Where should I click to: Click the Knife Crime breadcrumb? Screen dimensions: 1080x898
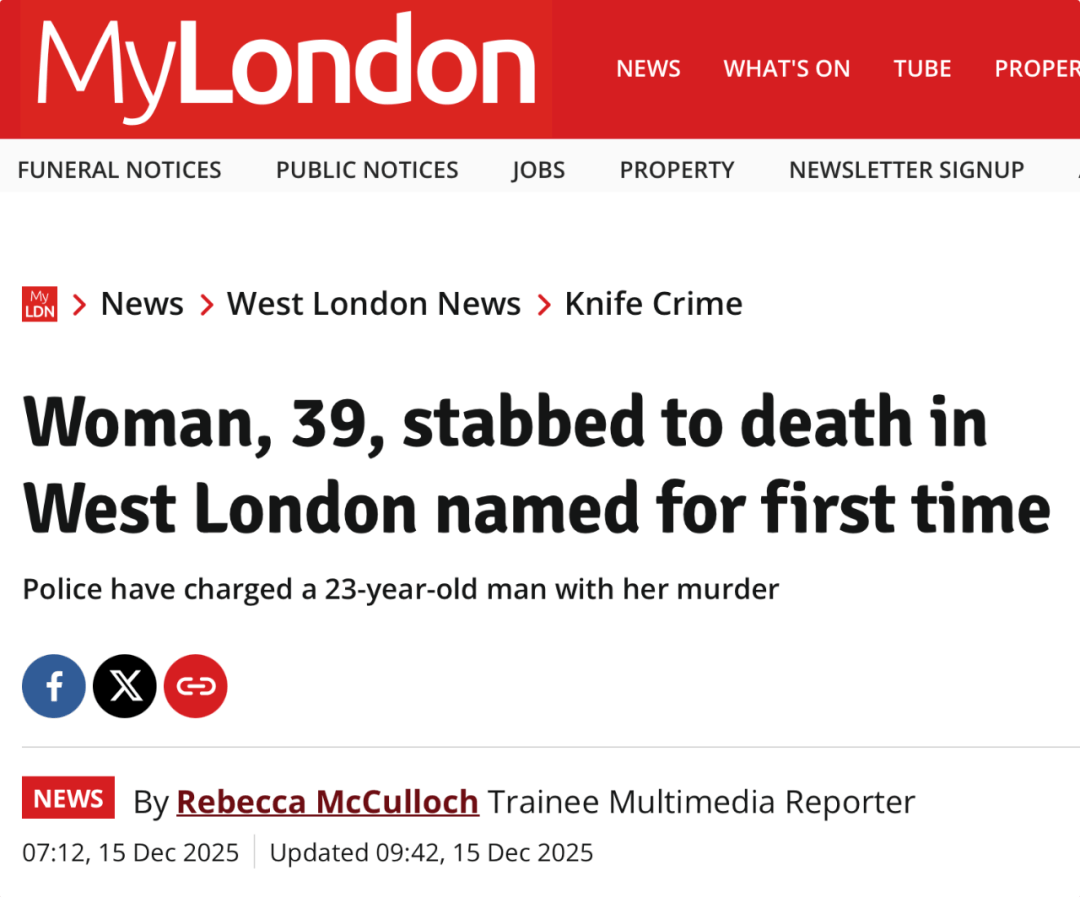(653, 304)
